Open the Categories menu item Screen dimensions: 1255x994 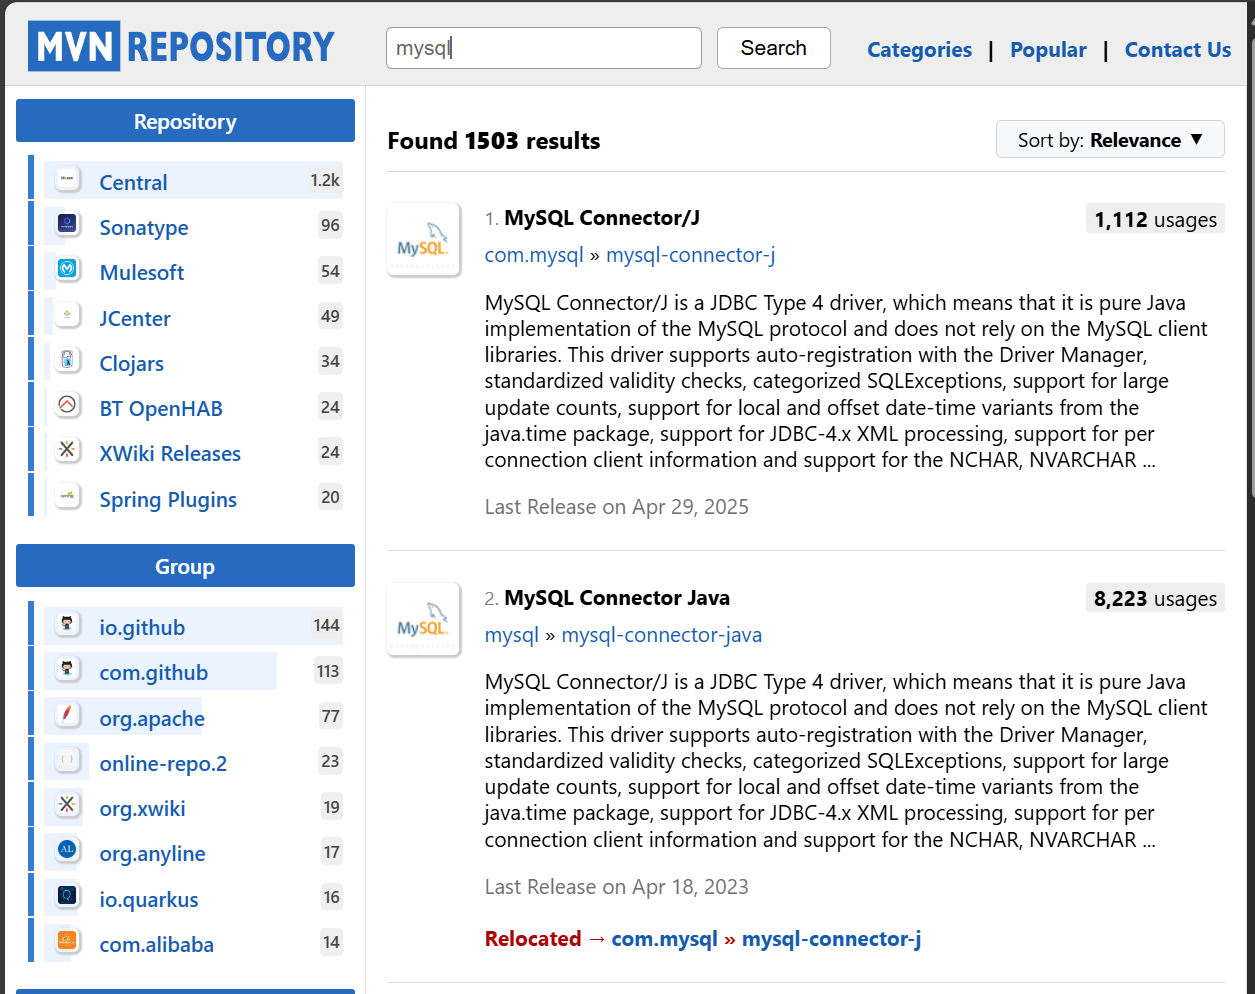tap(918, 50)
